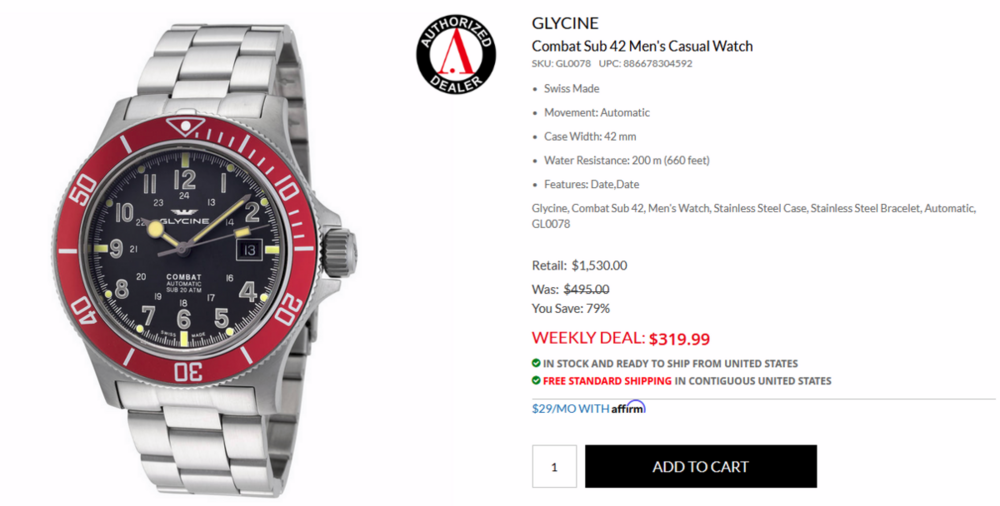1000x506 pixels.
Task: Focus the quantity input field
Action: (x=554, y=466)
